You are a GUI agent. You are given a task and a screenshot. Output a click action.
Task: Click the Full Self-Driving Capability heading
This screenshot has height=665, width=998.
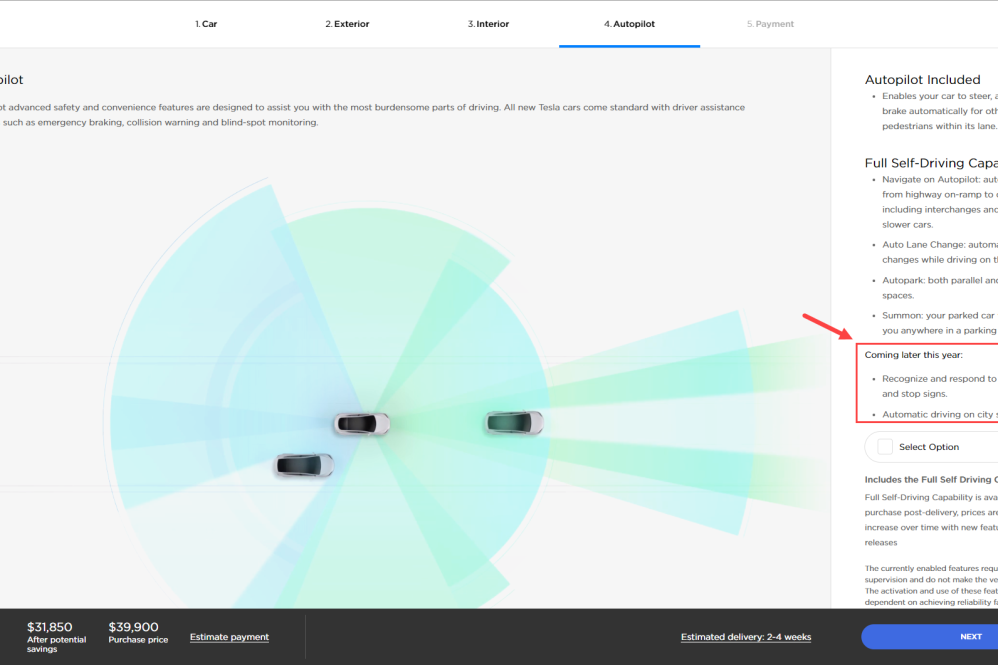coord(930,163)
